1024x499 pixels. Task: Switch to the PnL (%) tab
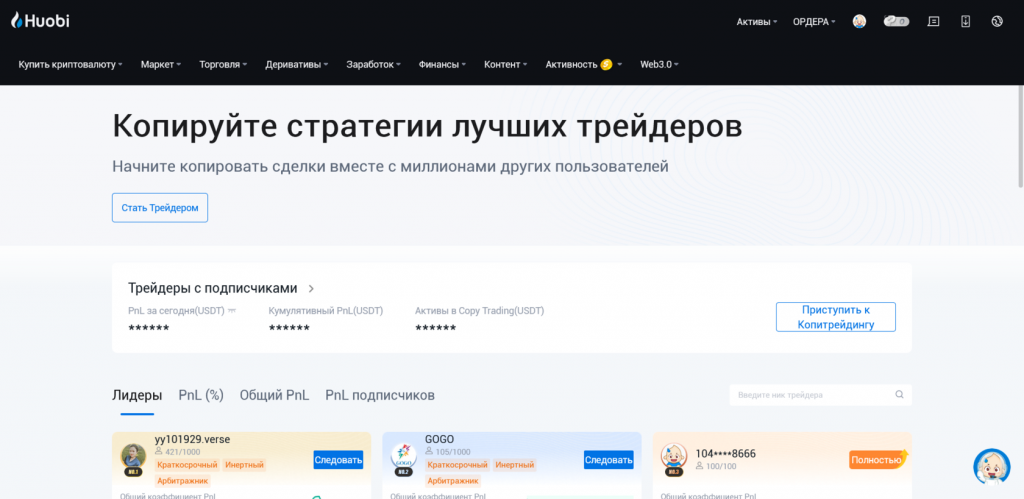pos(201,395)
